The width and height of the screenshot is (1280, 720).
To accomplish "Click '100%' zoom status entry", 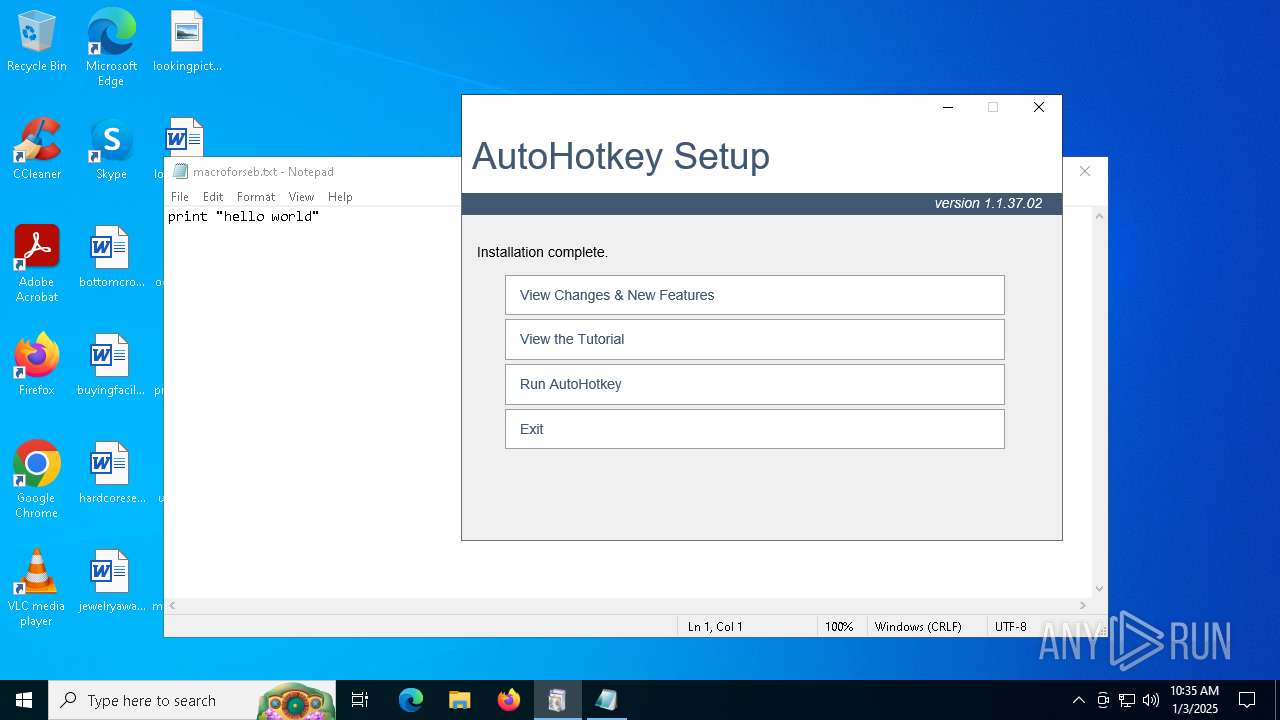I will pyautogui.click(x=839, y=627).
